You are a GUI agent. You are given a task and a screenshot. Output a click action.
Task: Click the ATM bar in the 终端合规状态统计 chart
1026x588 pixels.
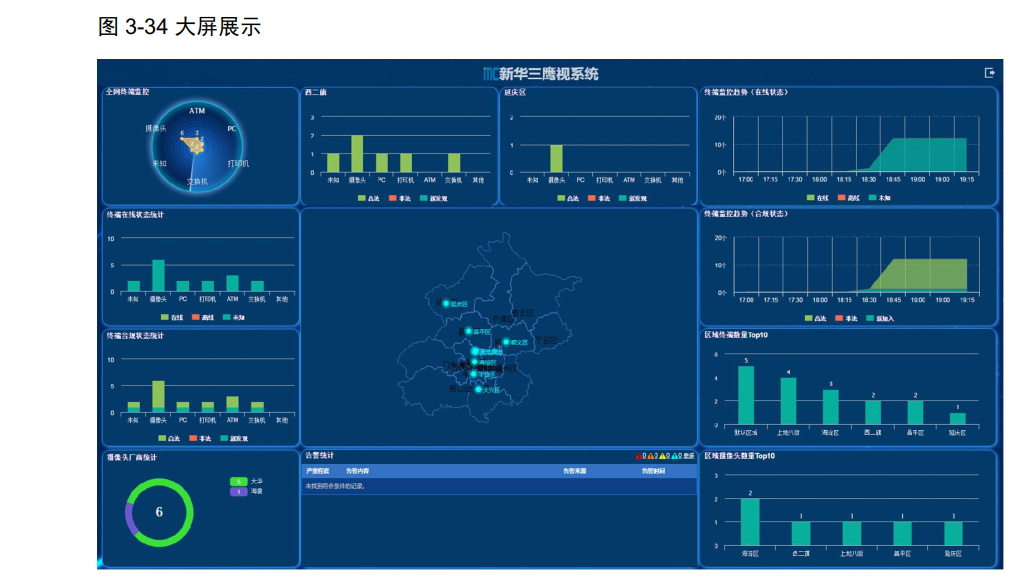tap(232, 404)
